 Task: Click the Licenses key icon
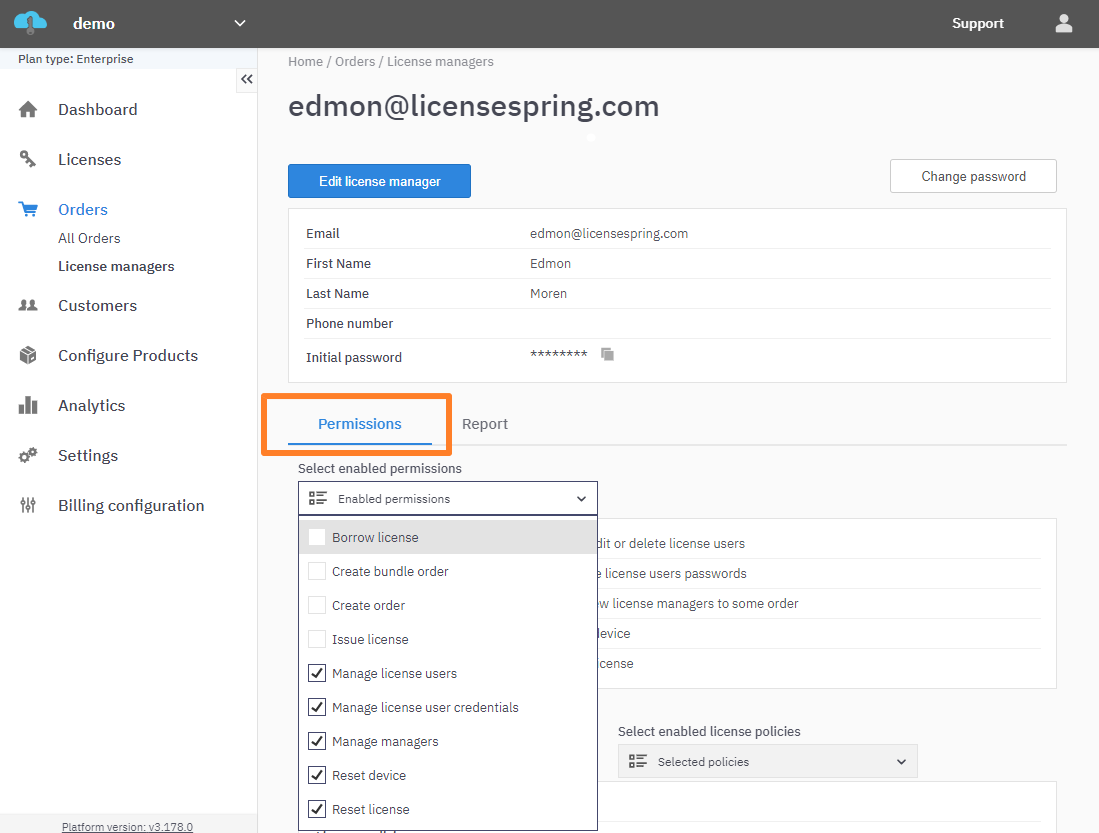coord(28,159)
